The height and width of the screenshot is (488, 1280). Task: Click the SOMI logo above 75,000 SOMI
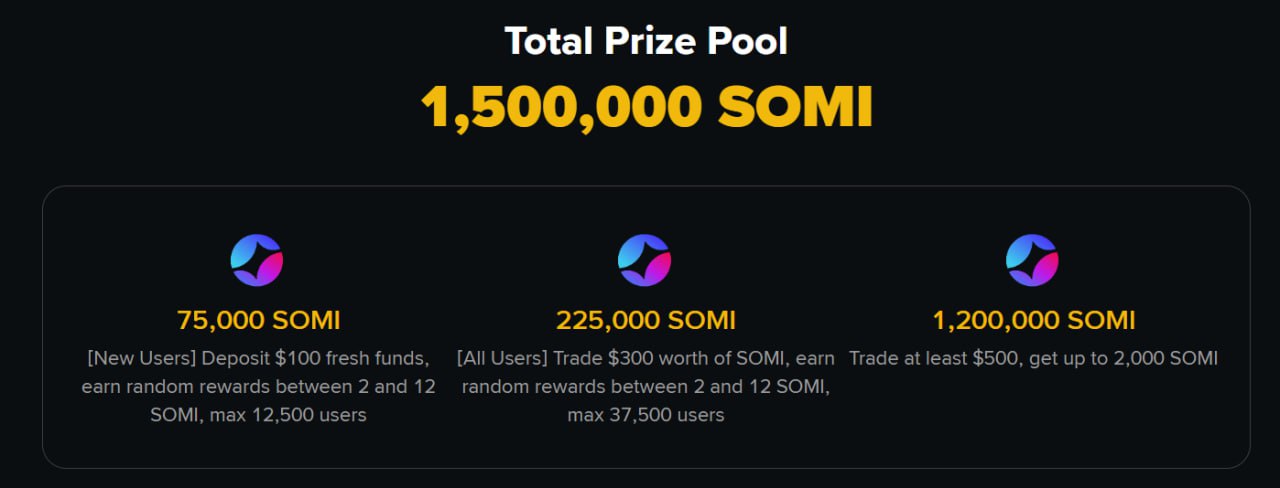point(257,260)
